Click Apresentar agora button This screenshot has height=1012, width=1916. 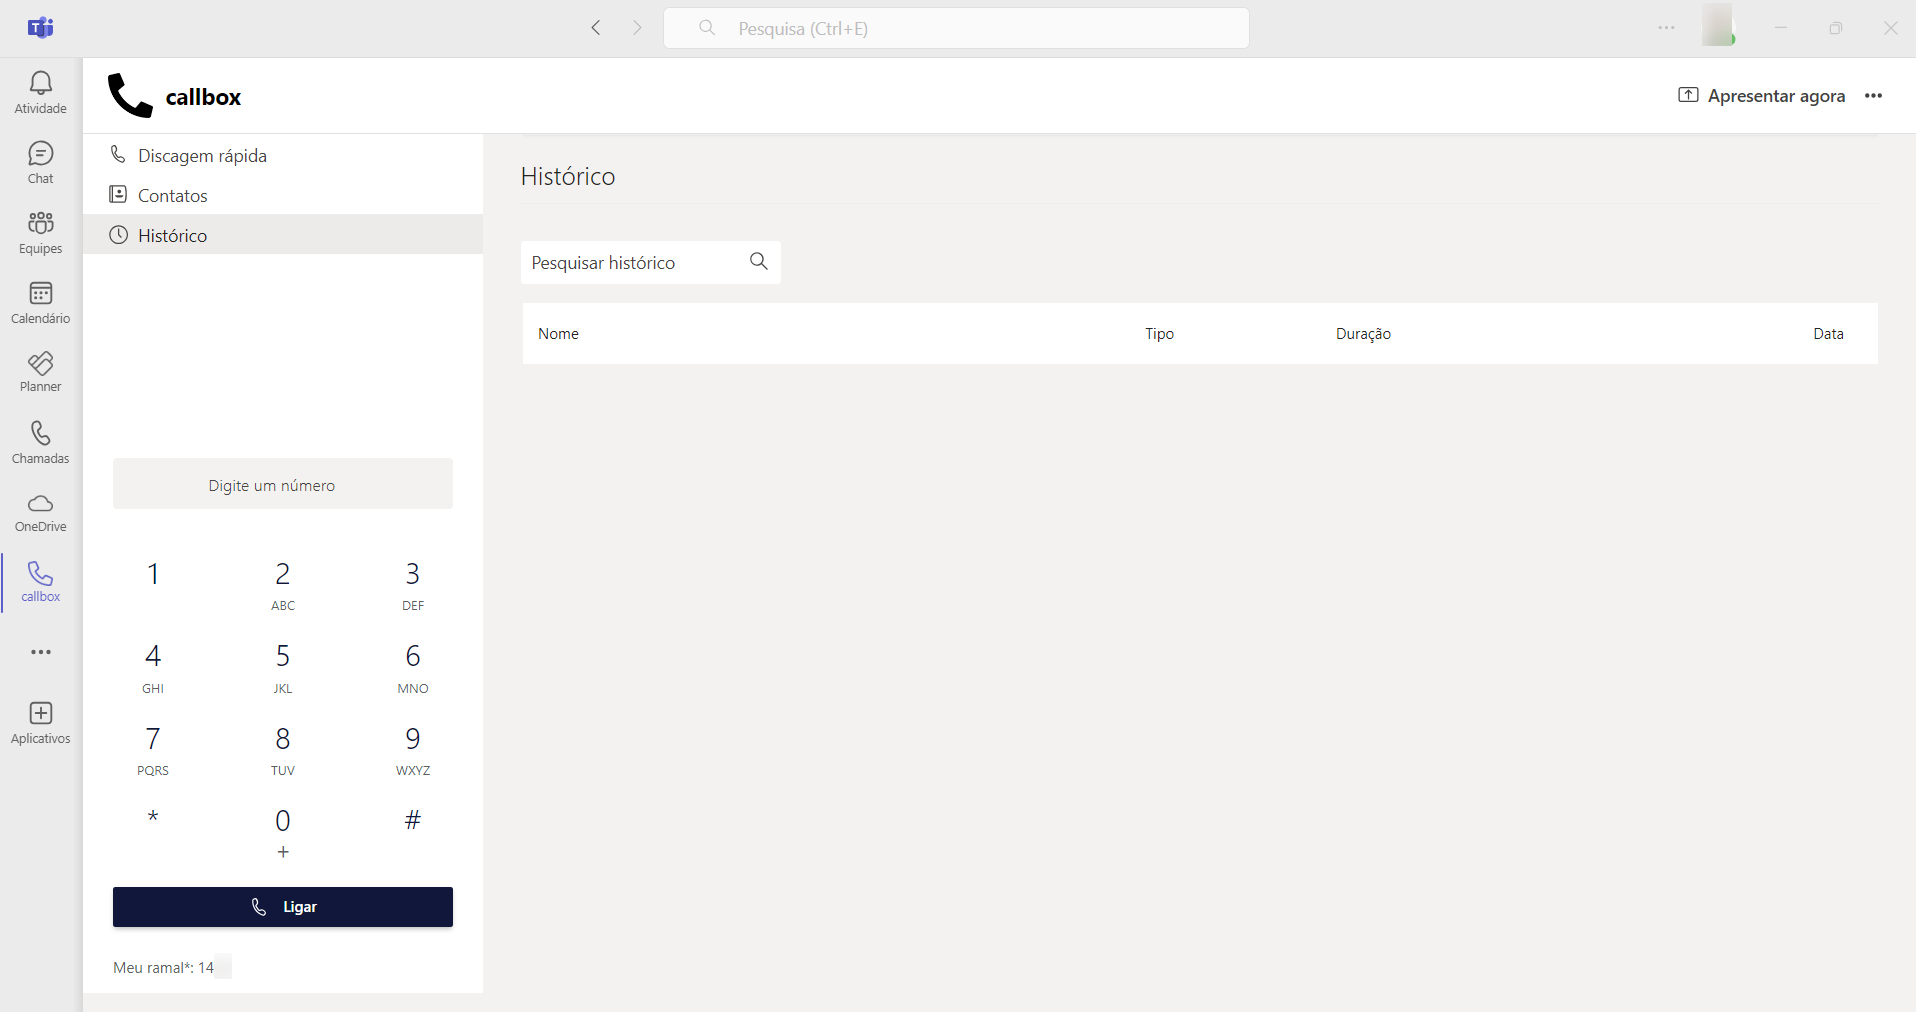(x=1761, y=96)
